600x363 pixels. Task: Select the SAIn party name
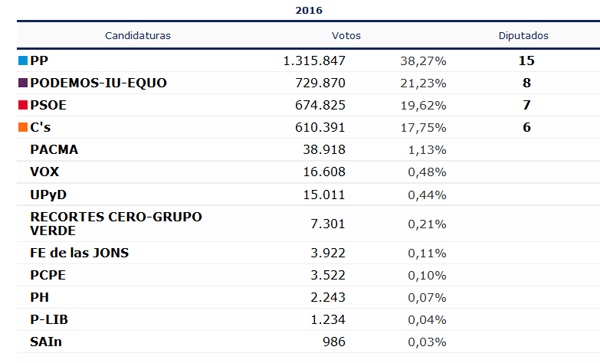click(x=46, y=341)
